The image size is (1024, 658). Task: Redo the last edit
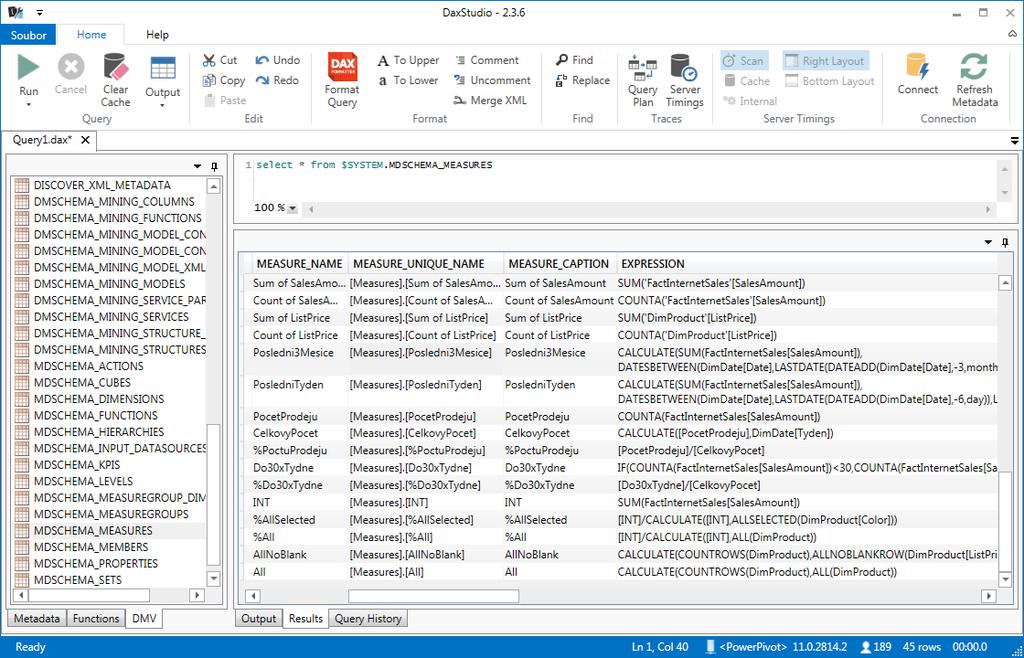277,80
